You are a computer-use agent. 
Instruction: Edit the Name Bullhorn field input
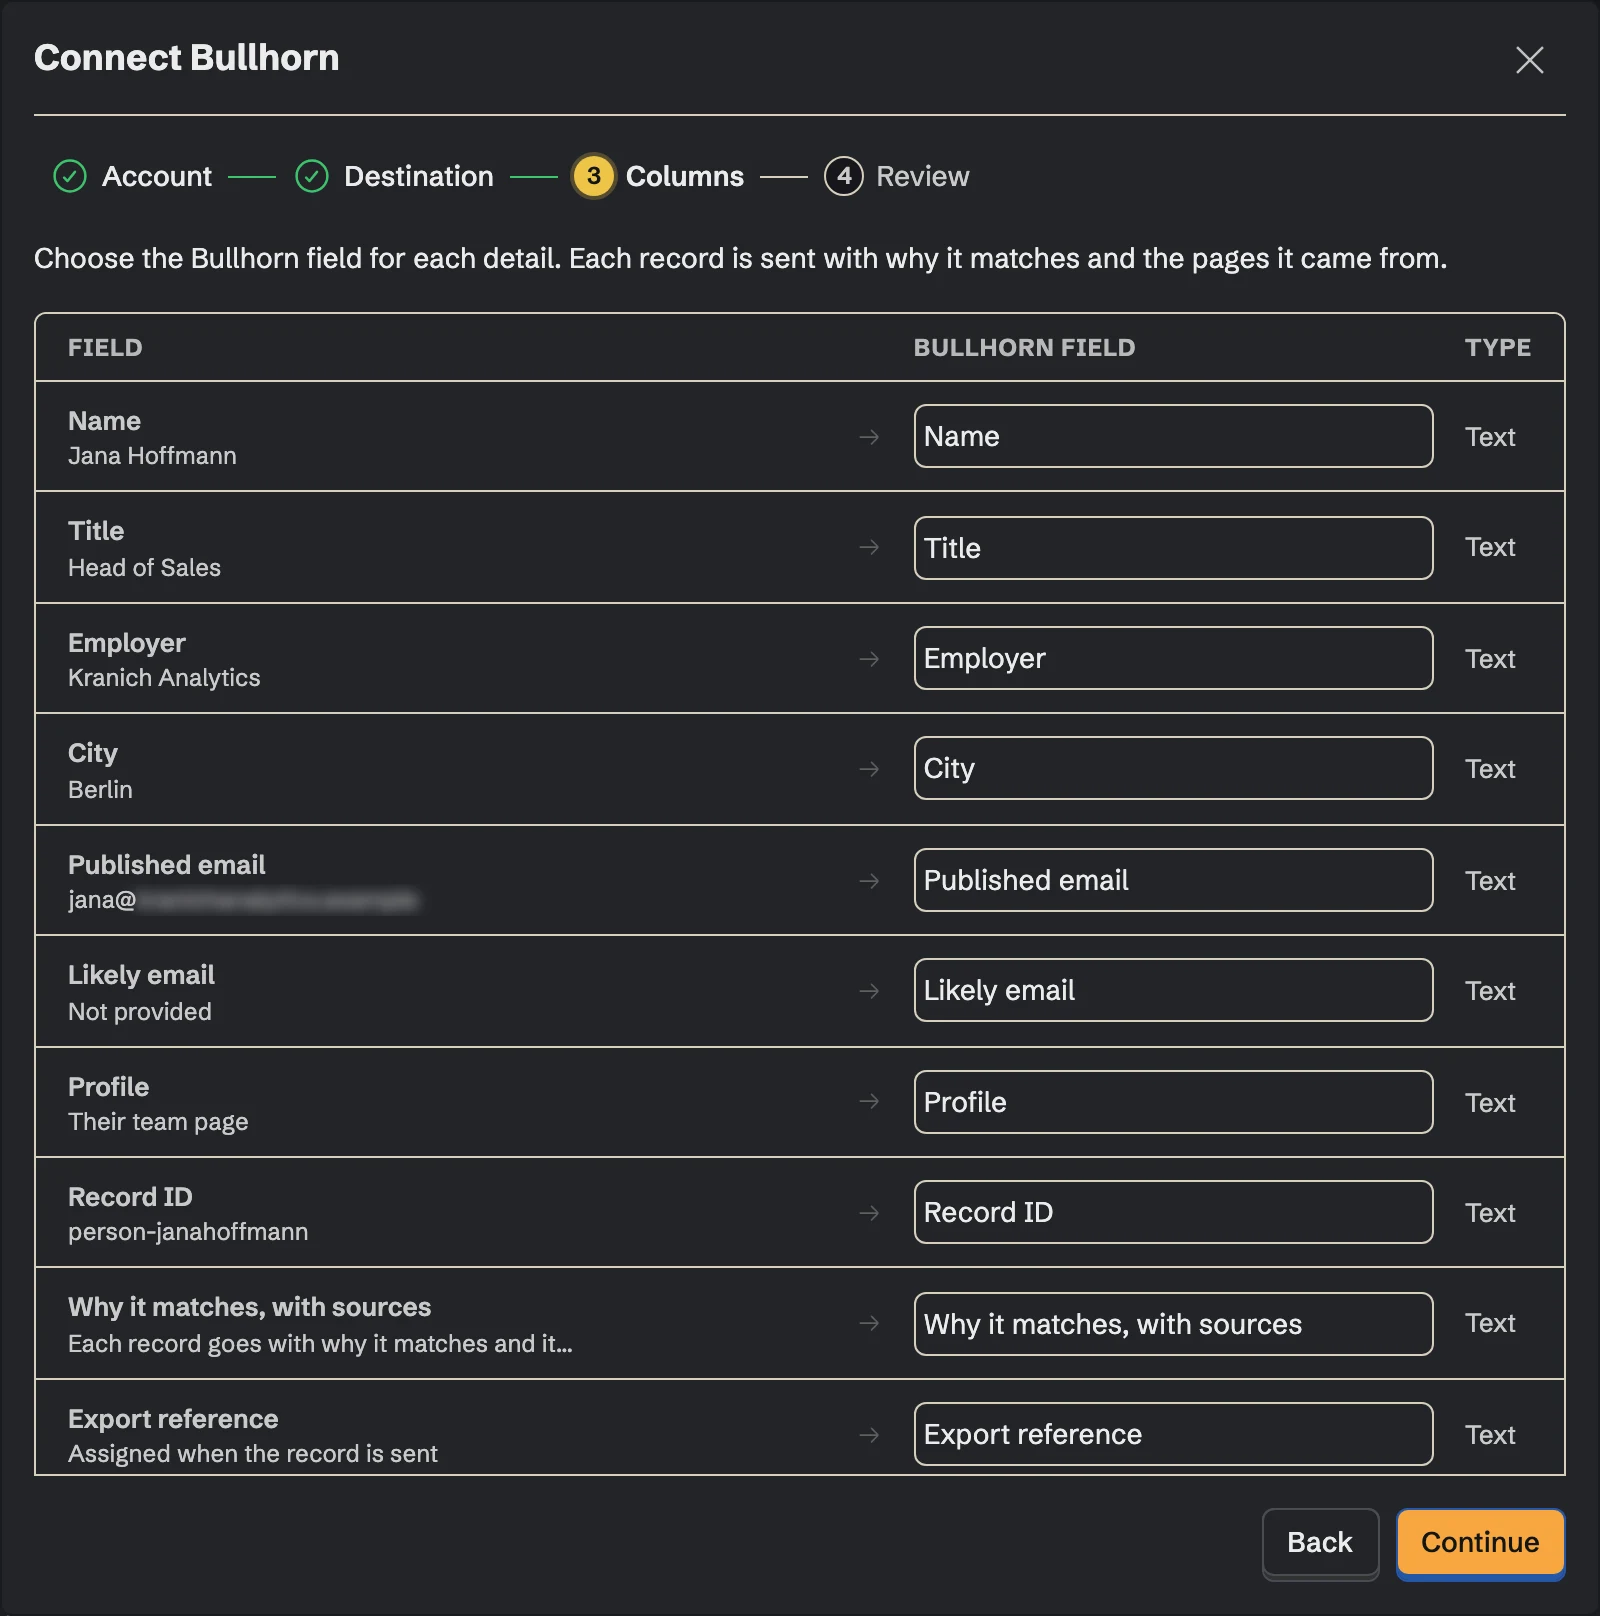point(1173,436)
